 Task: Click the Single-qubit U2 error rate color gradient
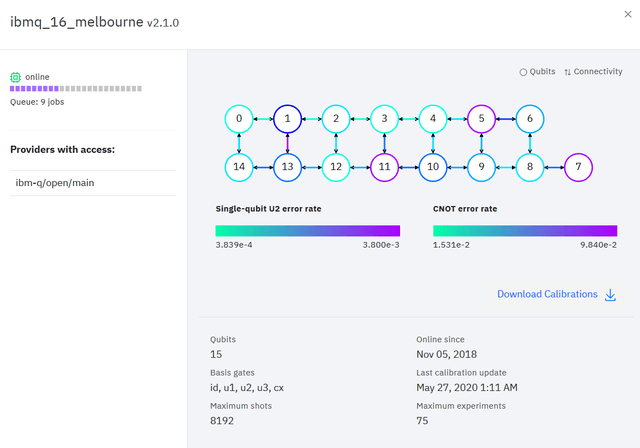[308, 231]
